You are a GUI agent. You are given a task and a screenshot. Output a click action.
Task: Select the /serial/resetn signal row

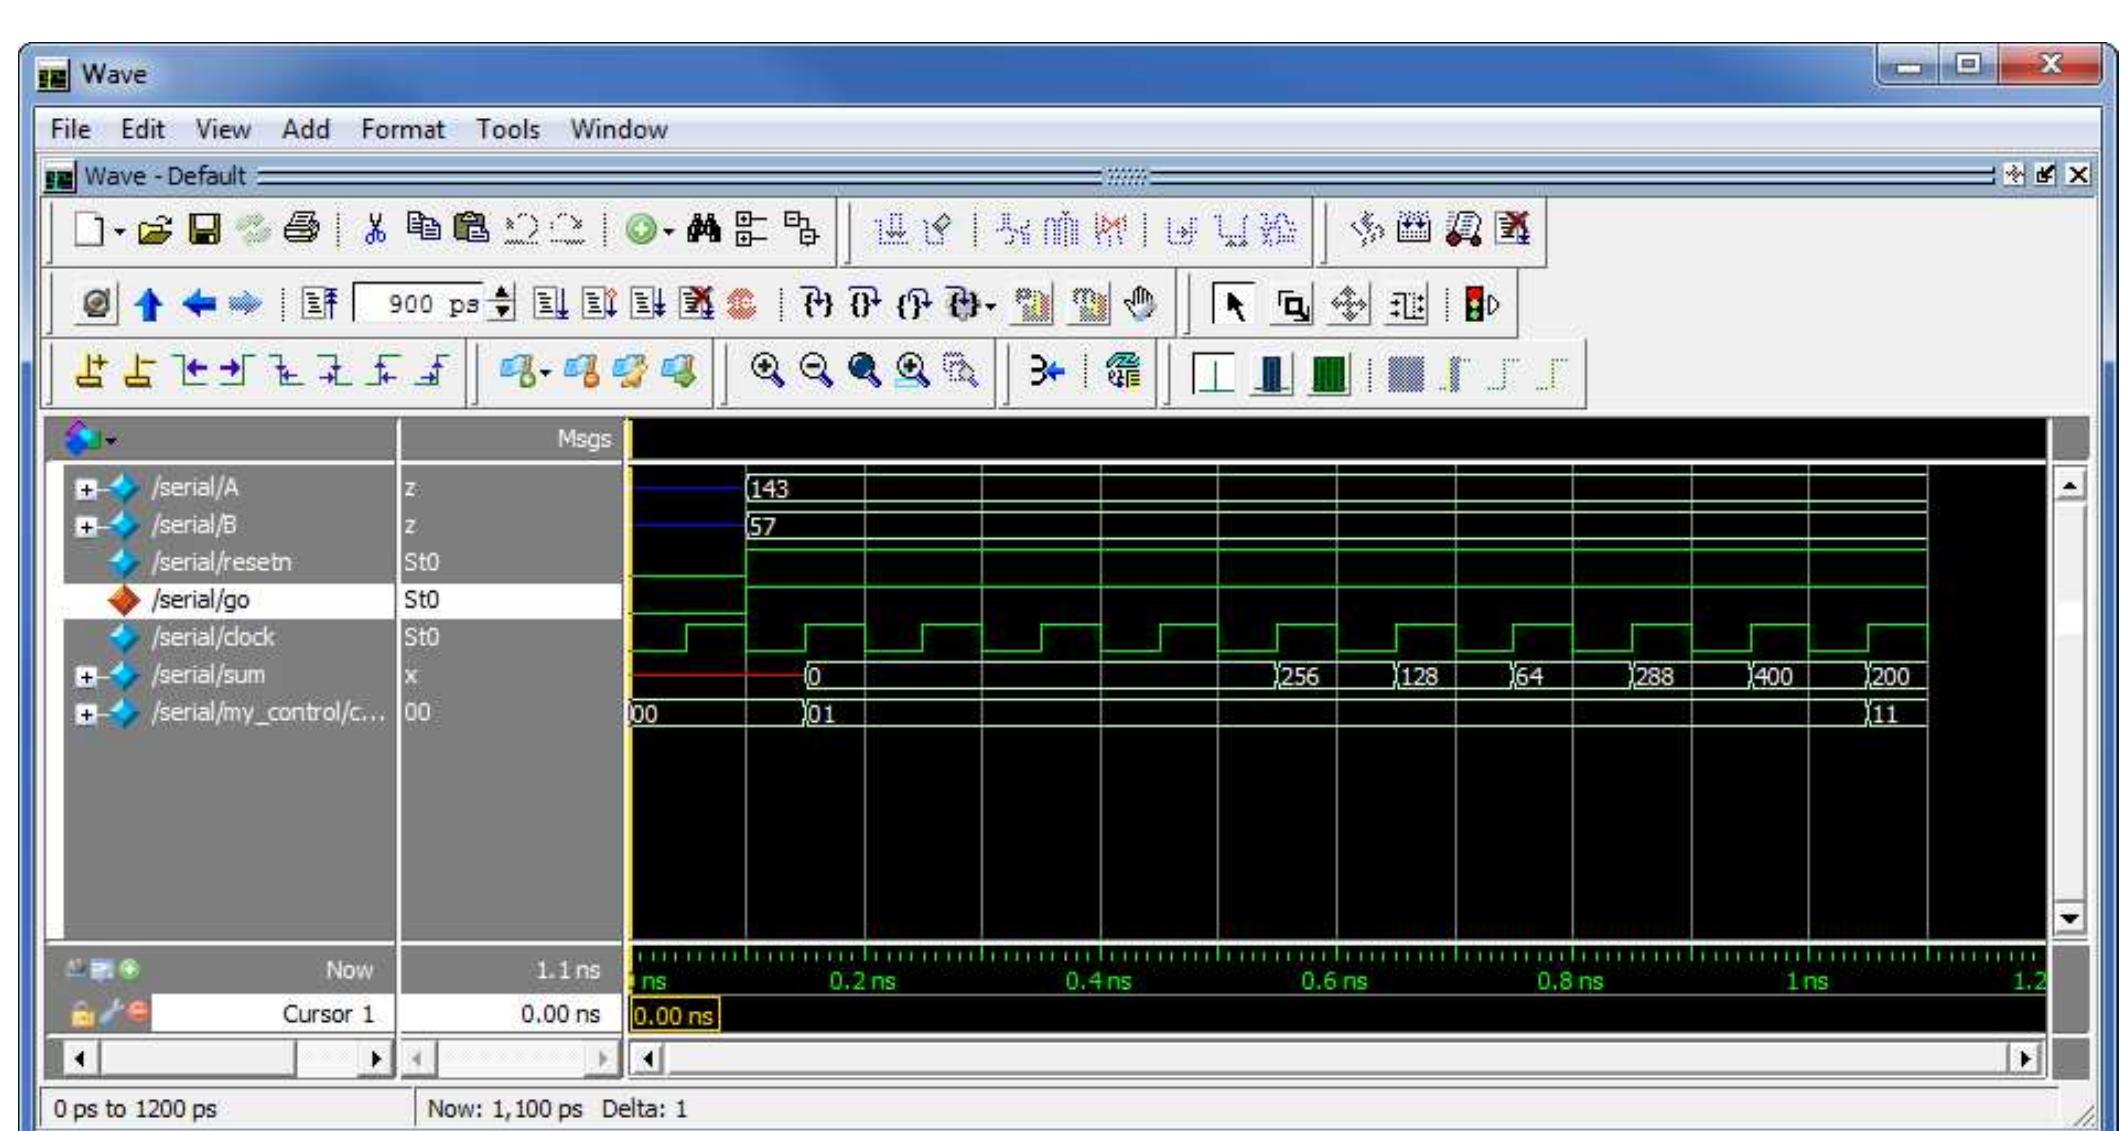click(229, 562)
